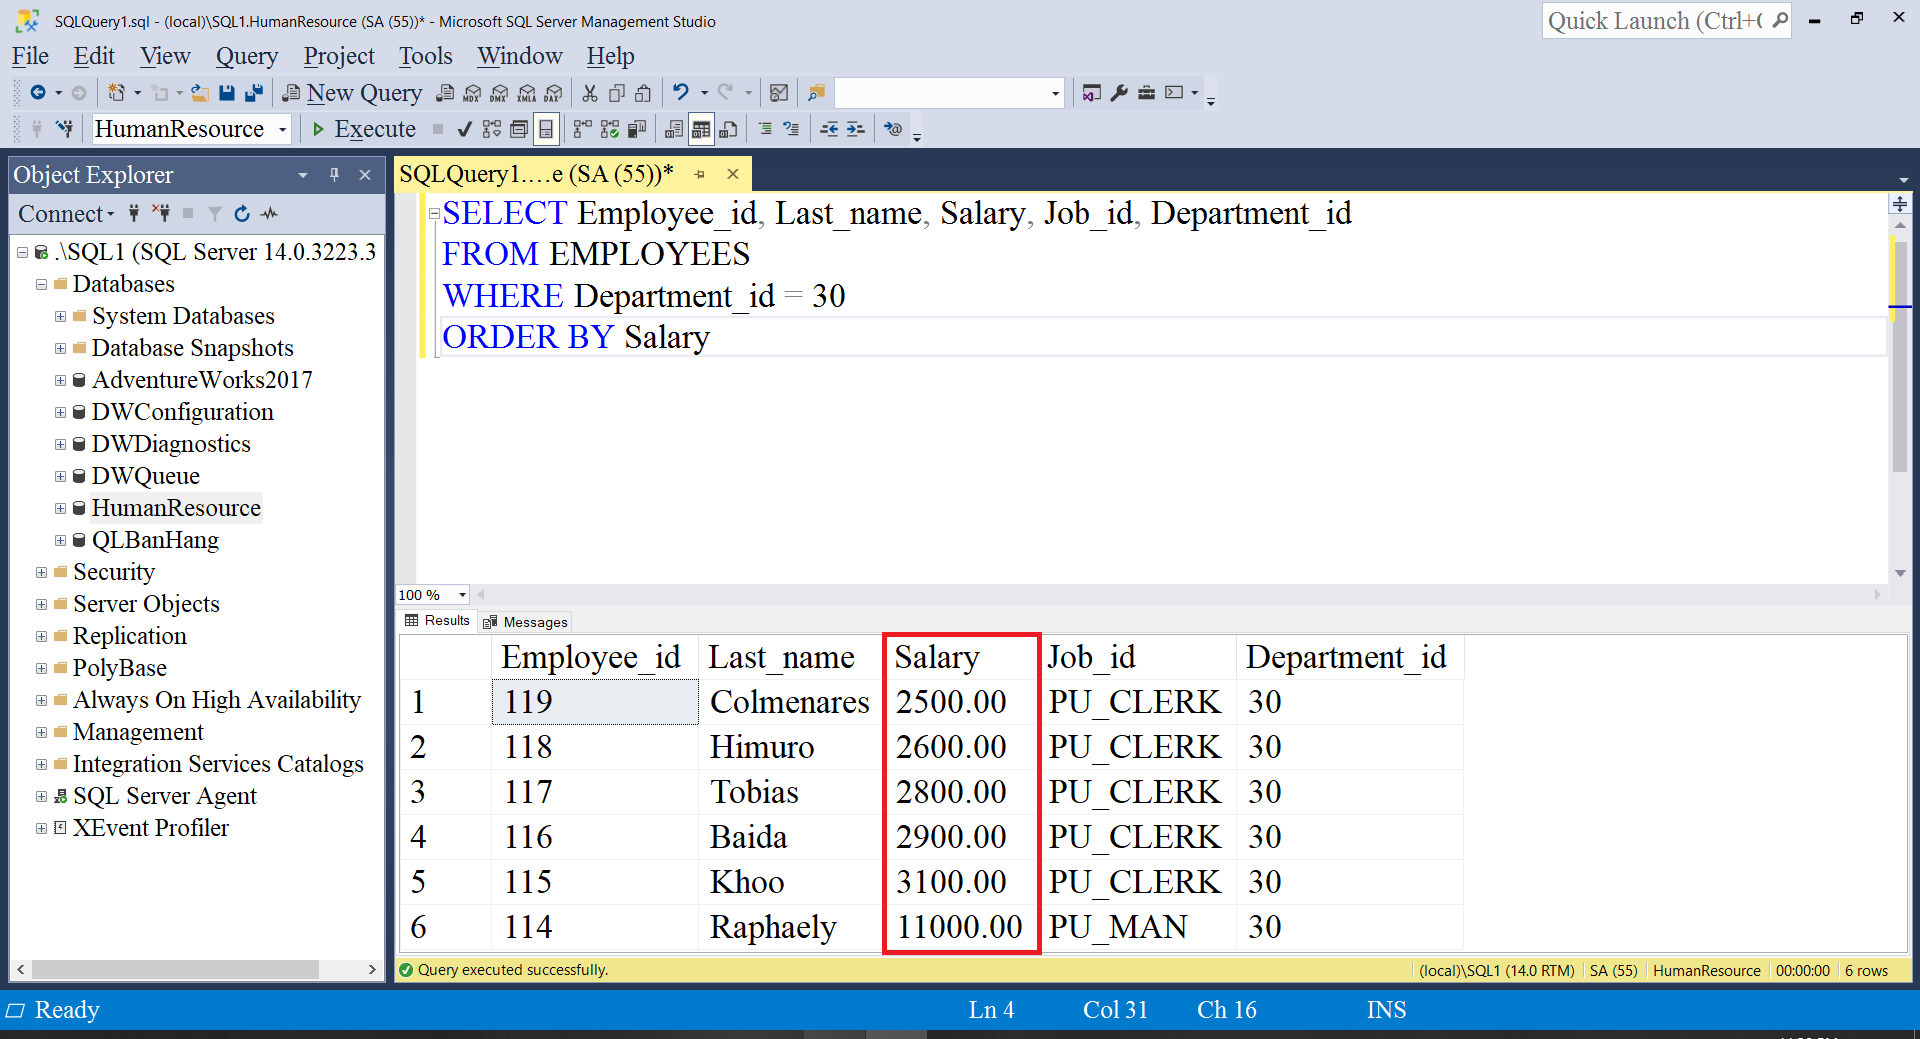
Task: Select the Cut icon on the standard toolbar
Action: 590,92
